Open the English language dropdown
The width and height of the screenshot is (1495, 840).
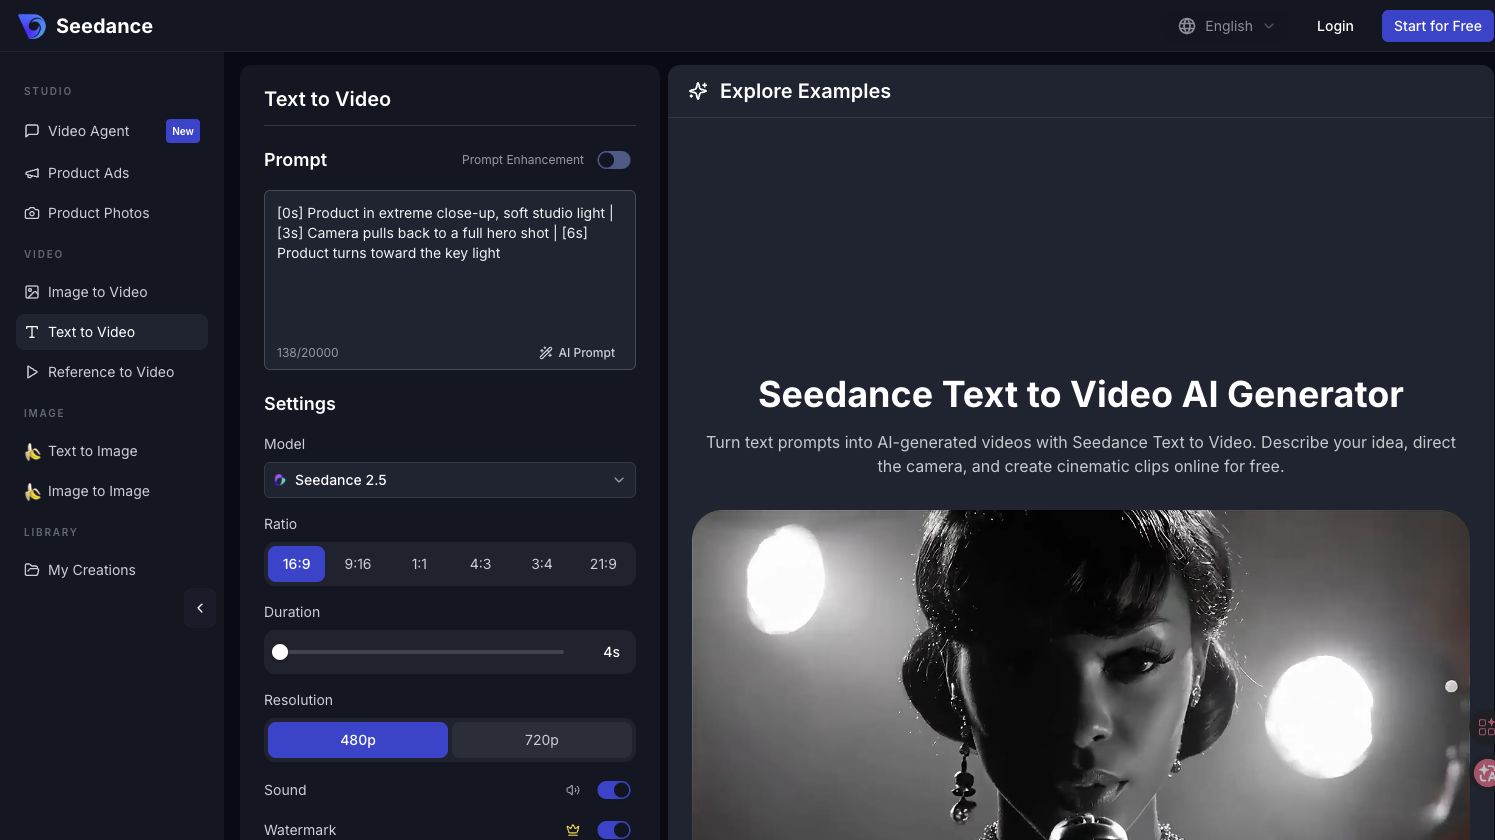(x=1227, y=26)
